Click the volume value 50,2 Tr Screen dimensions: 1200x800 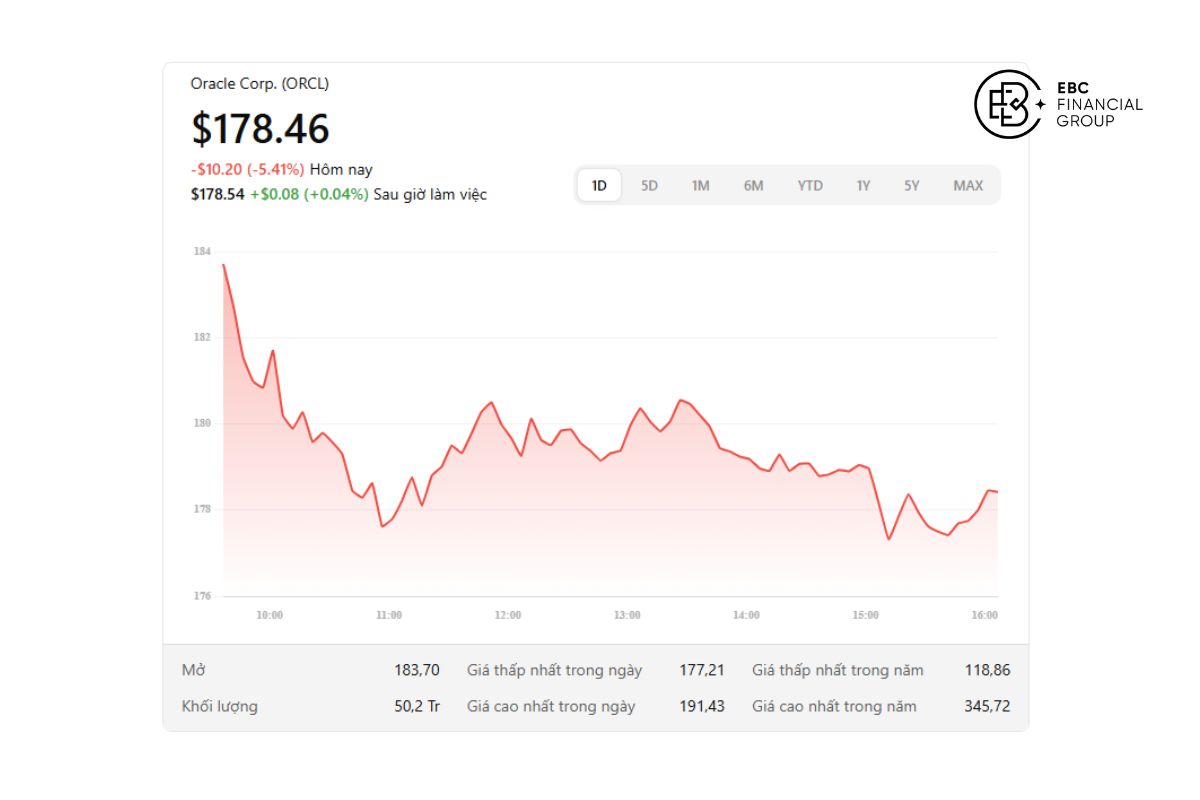click(x=416, y=706)
